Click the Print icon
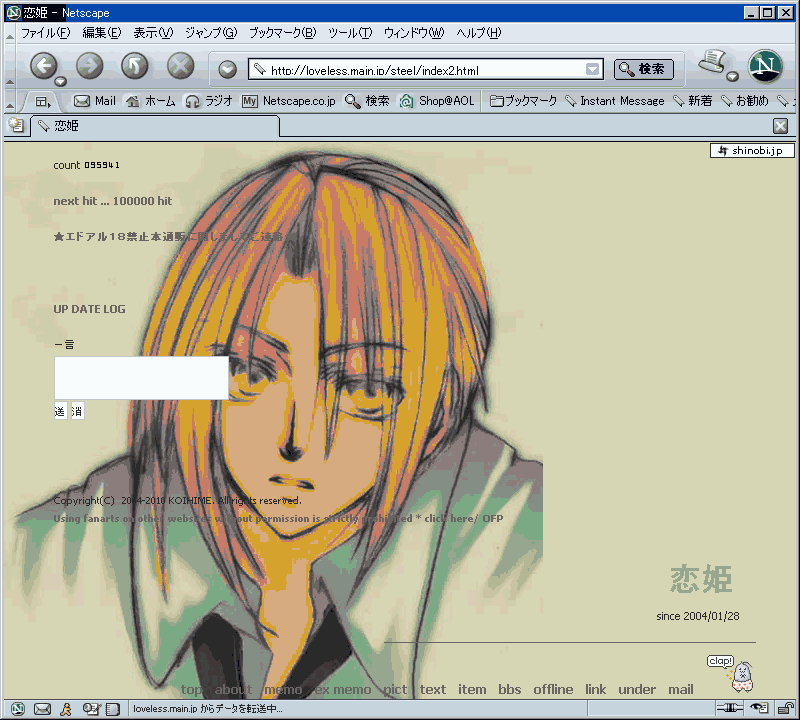This screenshot has height=720, width=800. click(712, 62)
